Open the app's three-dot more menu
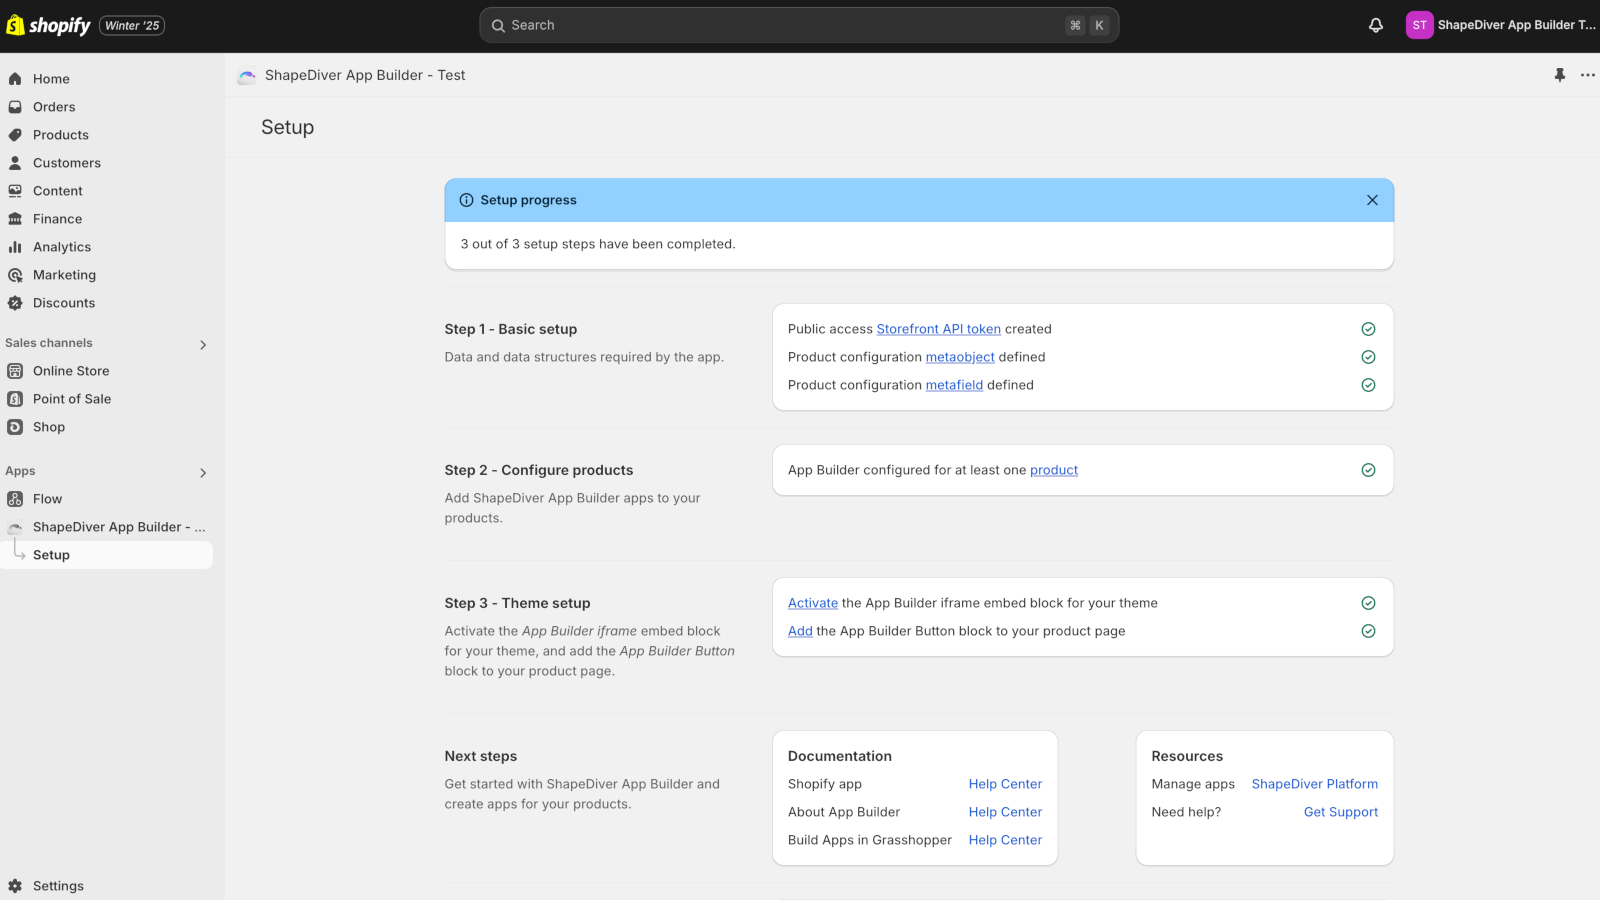1600x900 pixels. (1588, 75)
